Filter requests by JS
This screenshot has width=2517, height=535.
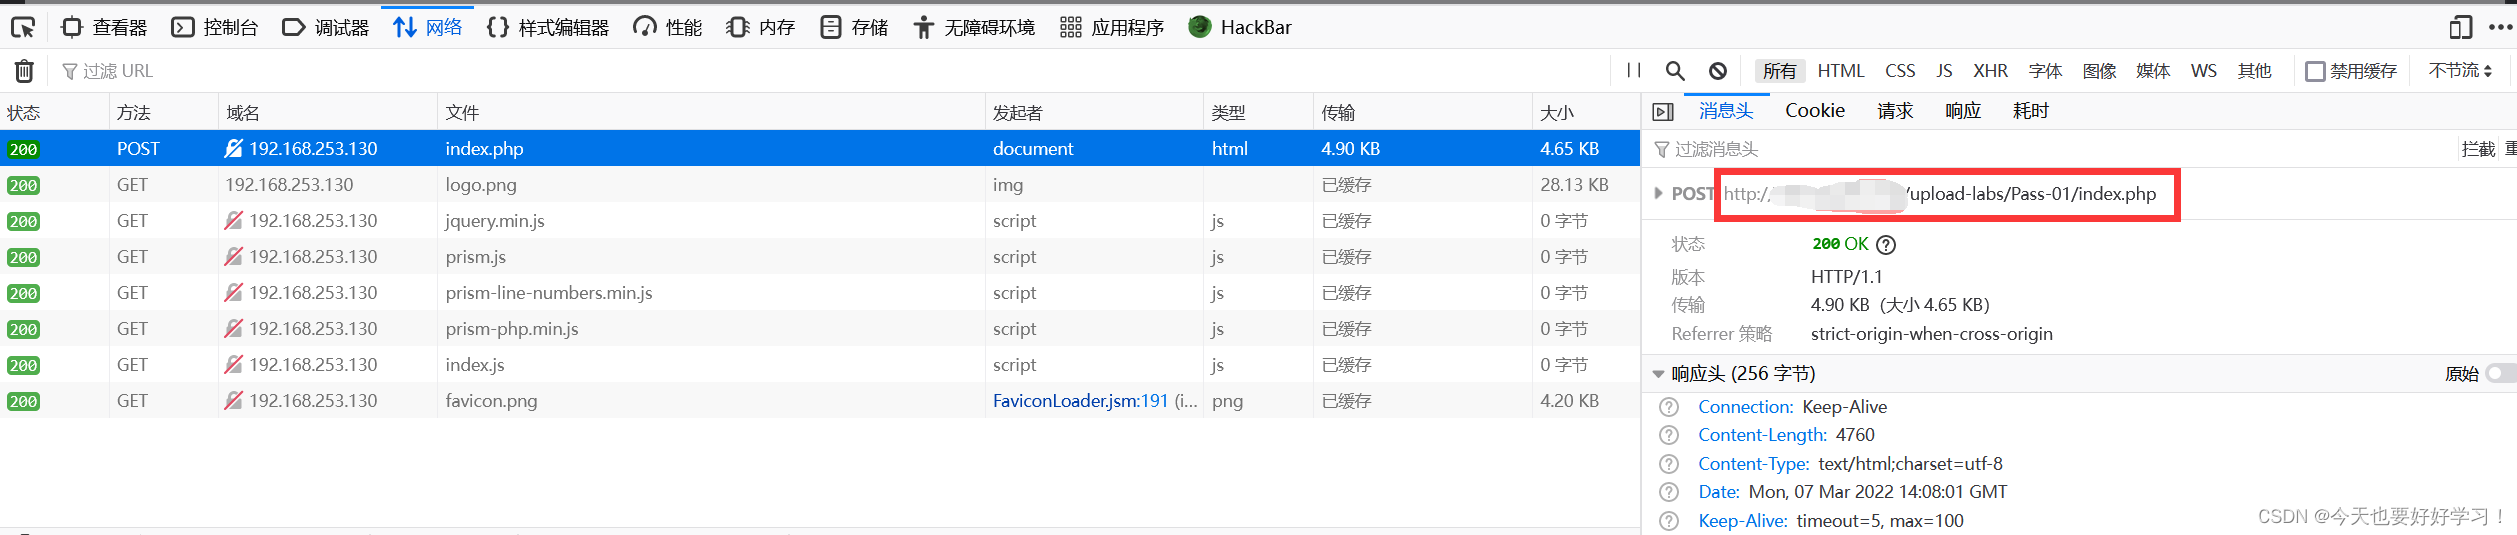pos(1944,71)
